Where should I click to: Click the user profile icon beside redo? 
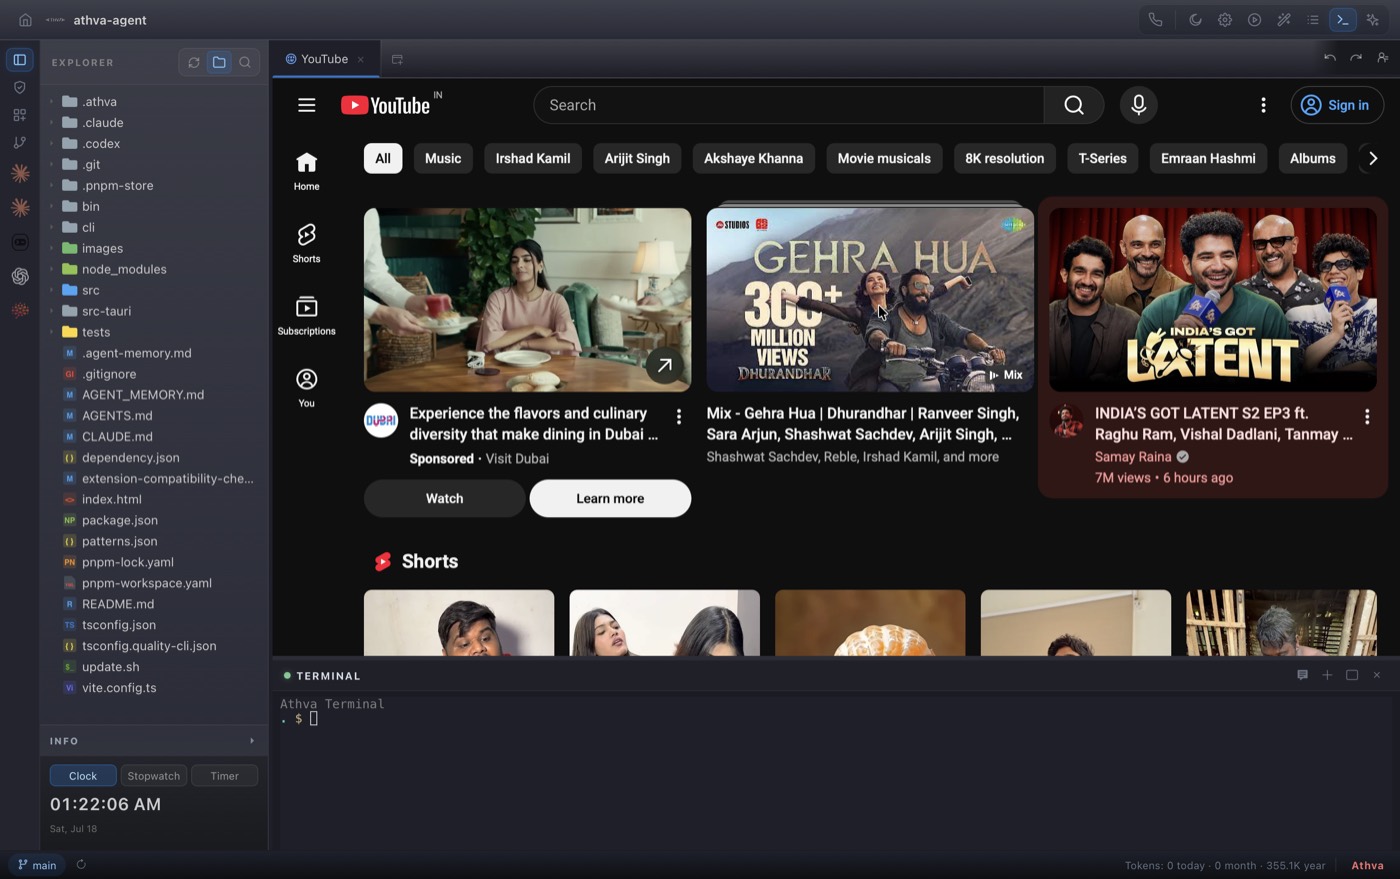[1383, 58]
